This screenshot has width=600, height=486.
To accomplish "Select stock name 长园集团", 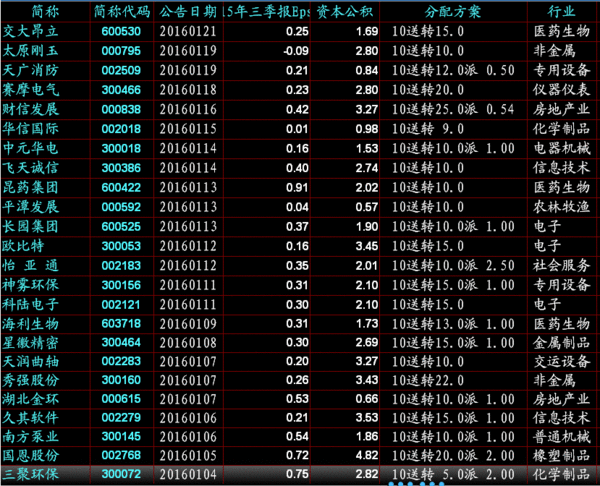I will click(30, 227).
